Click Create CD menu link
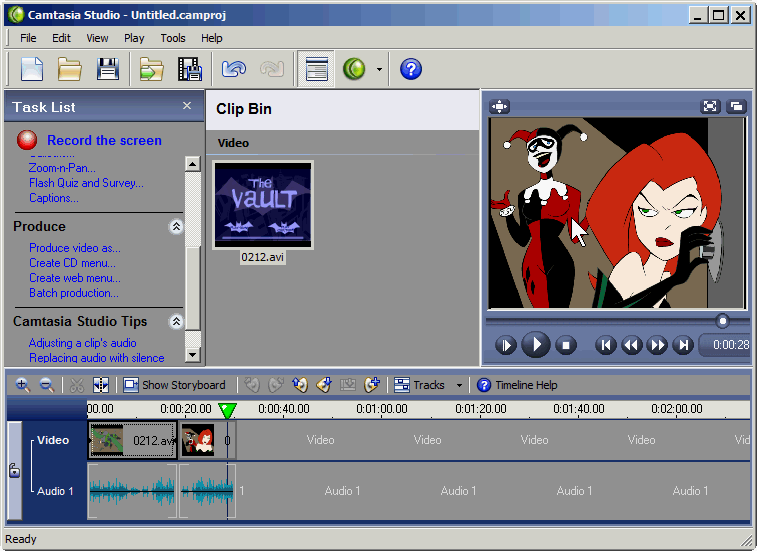This screenshot has width=757, height=551. (72, 263)
